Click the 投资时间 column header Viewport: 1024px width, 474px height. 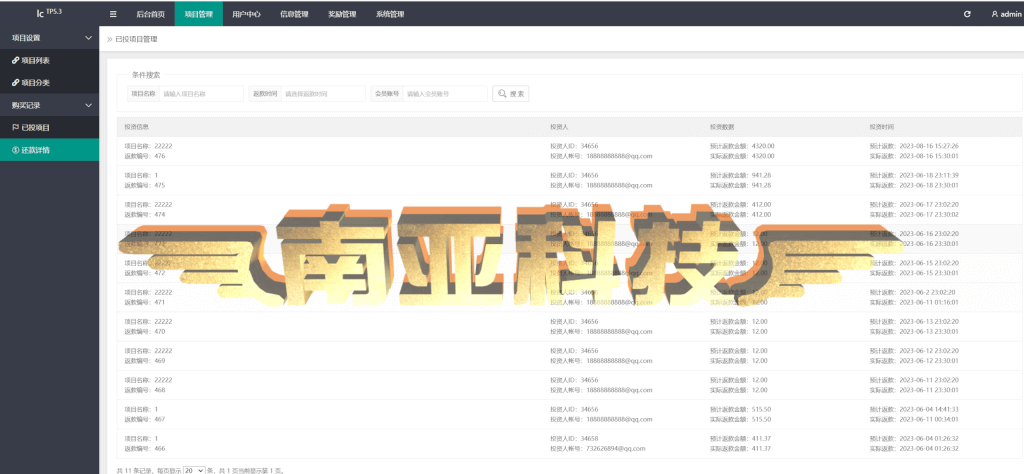pyautogui.click(x=882, y=127)
